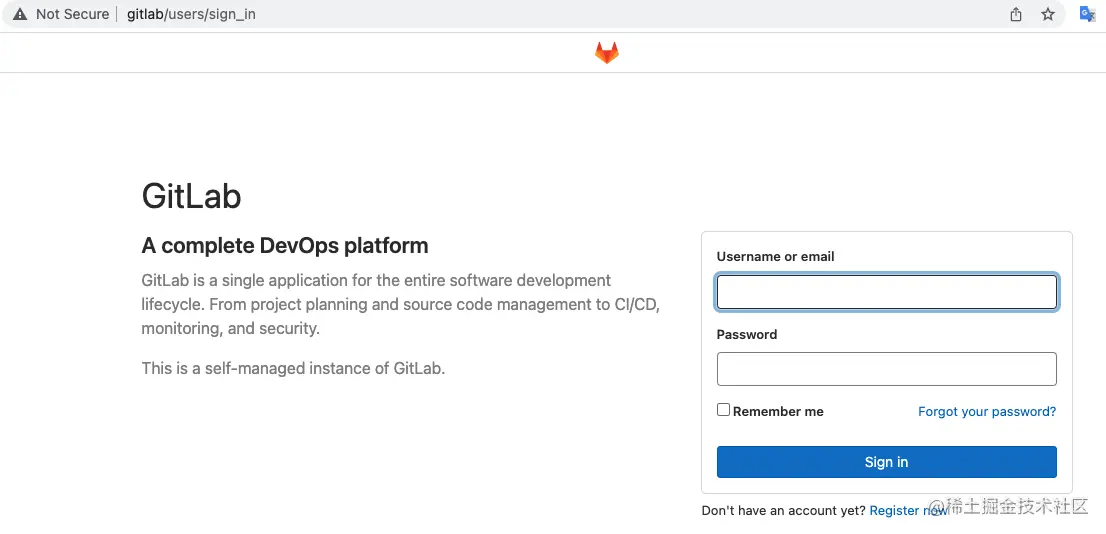Focus the Username or email field

(x=887, y=292)
